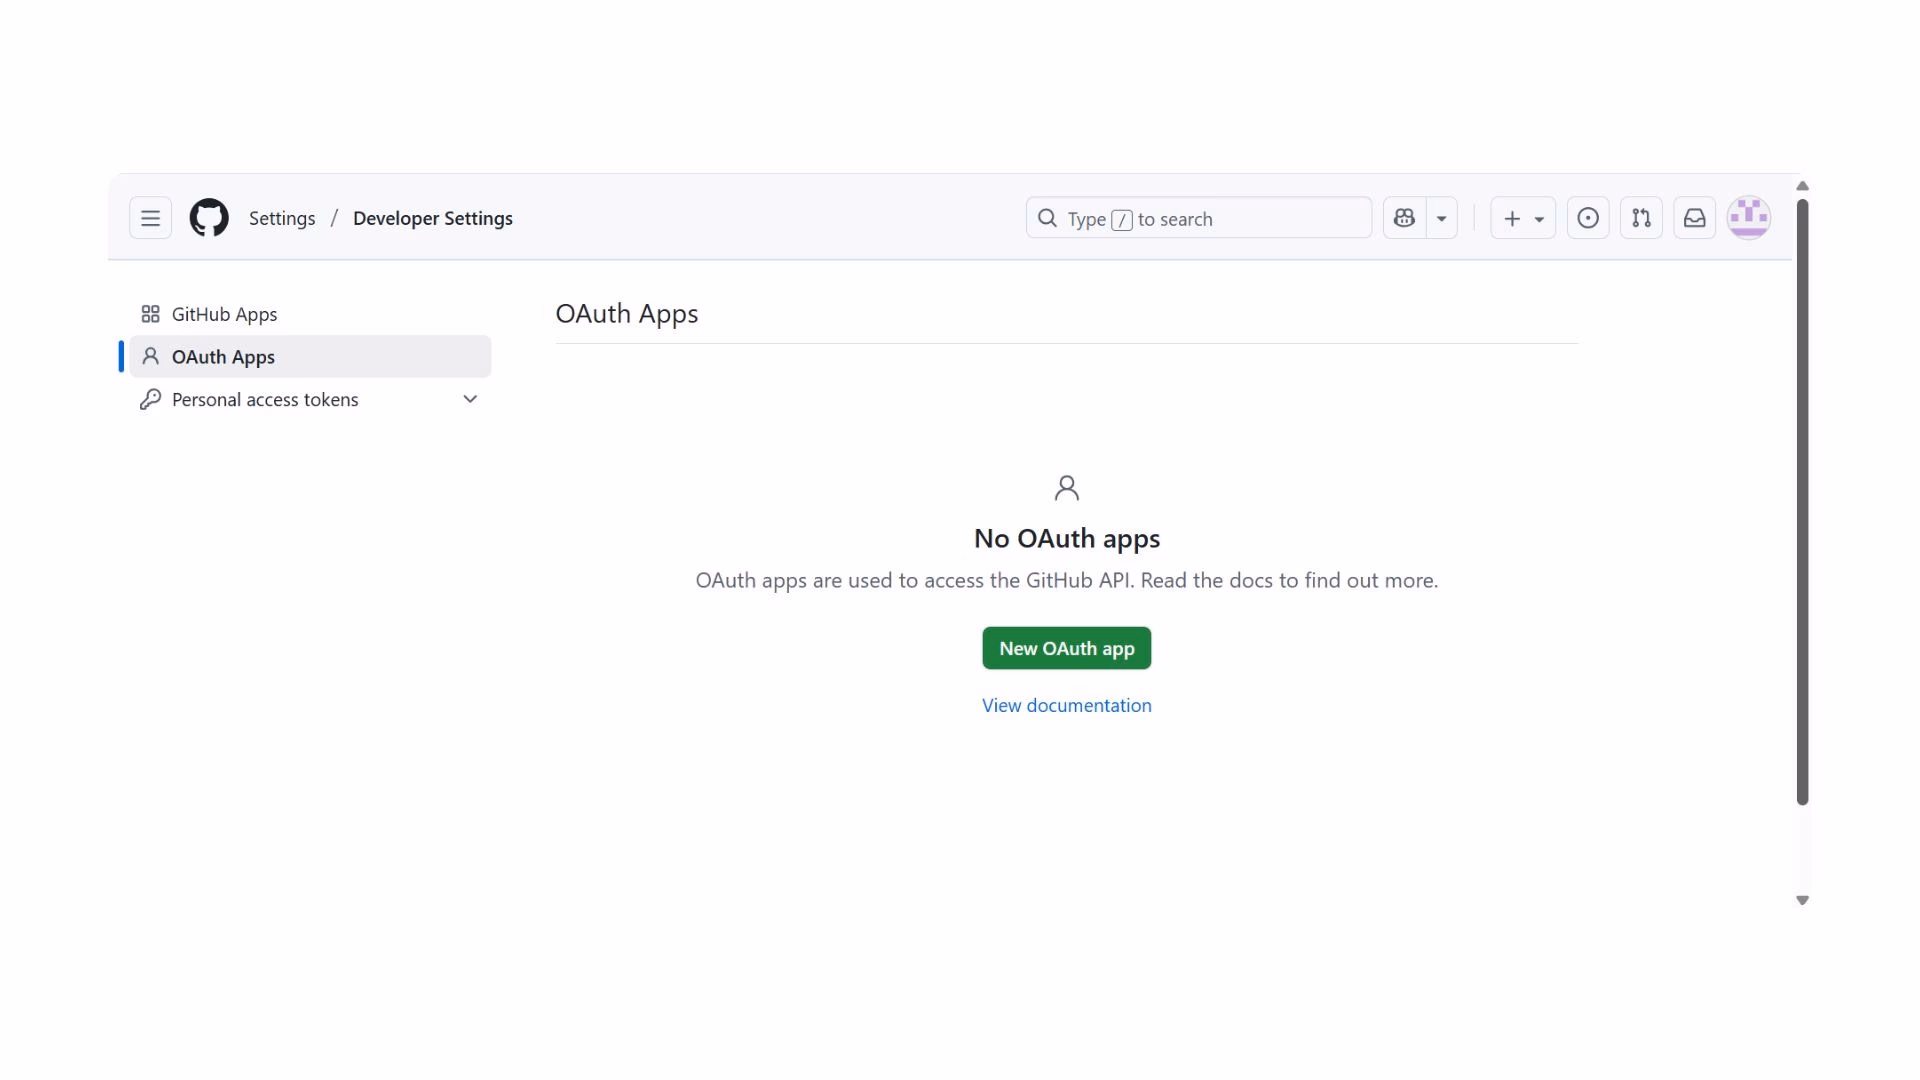Open the notifications inbox icon

[x=1695, y=218]
